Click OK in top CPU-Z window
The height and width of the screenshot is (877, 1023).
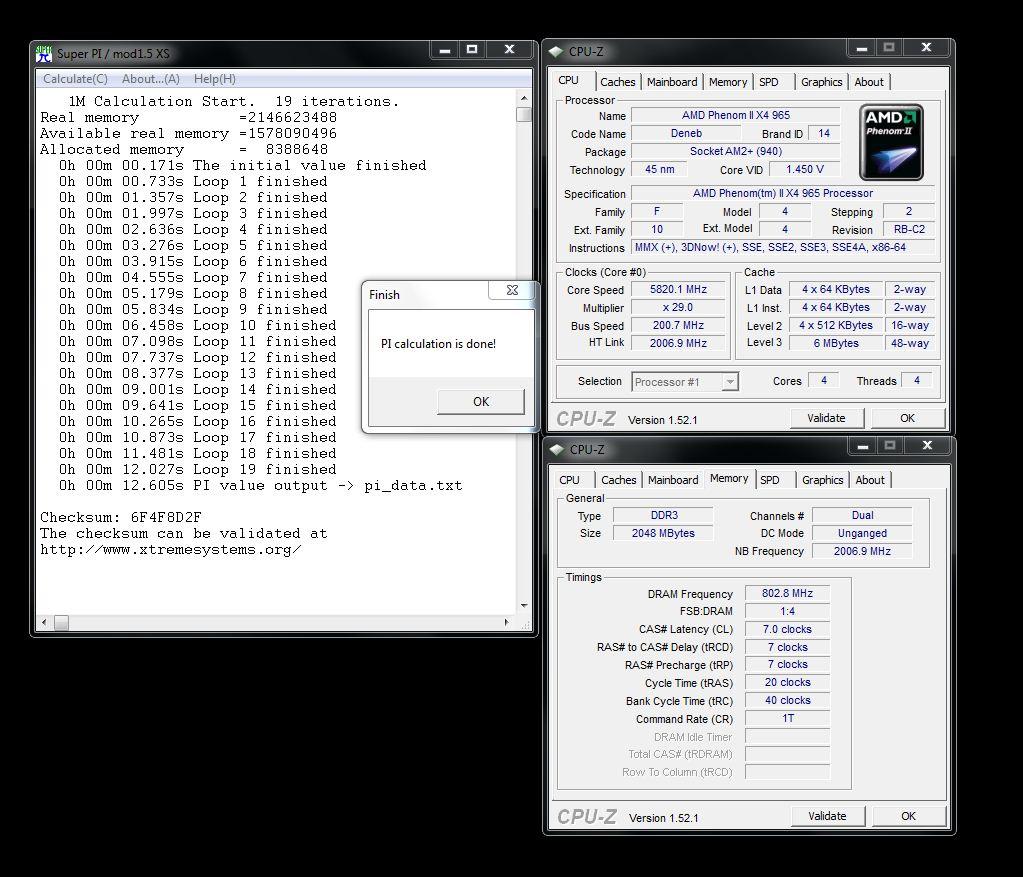(x=908, y=418)
